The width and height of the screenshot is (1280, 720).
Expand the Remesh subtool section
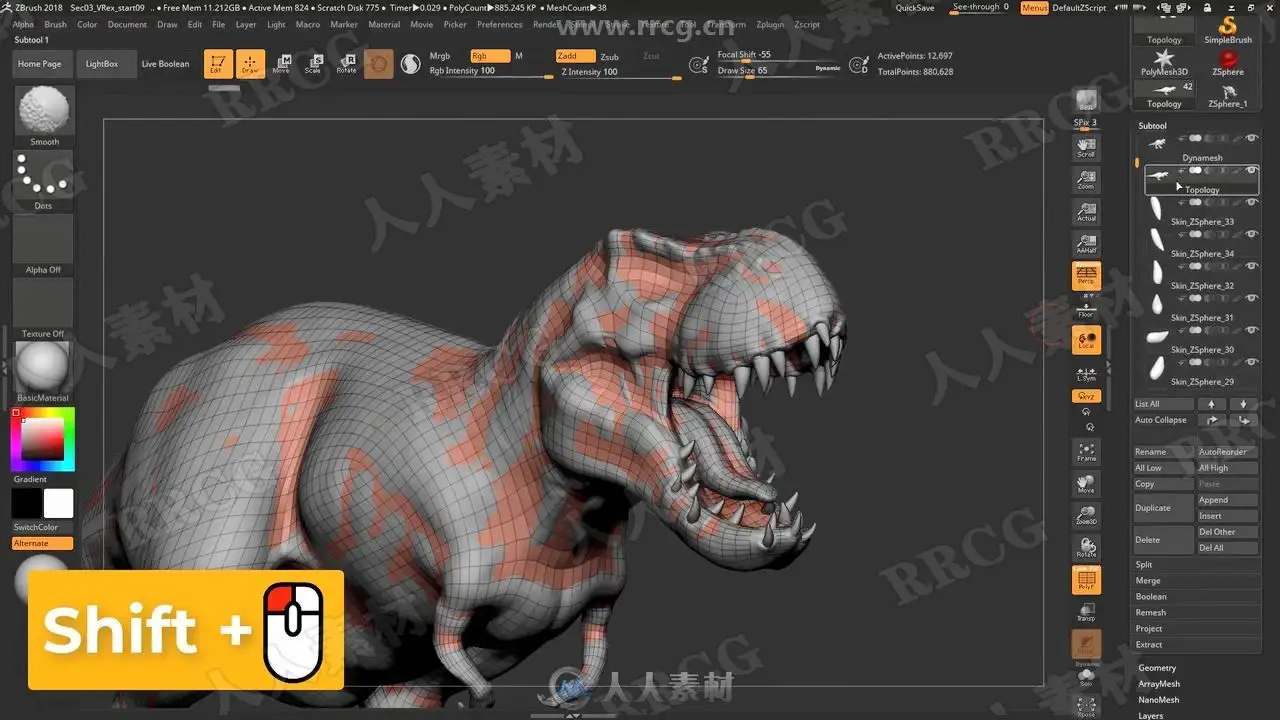click(x=1151, y=613)
